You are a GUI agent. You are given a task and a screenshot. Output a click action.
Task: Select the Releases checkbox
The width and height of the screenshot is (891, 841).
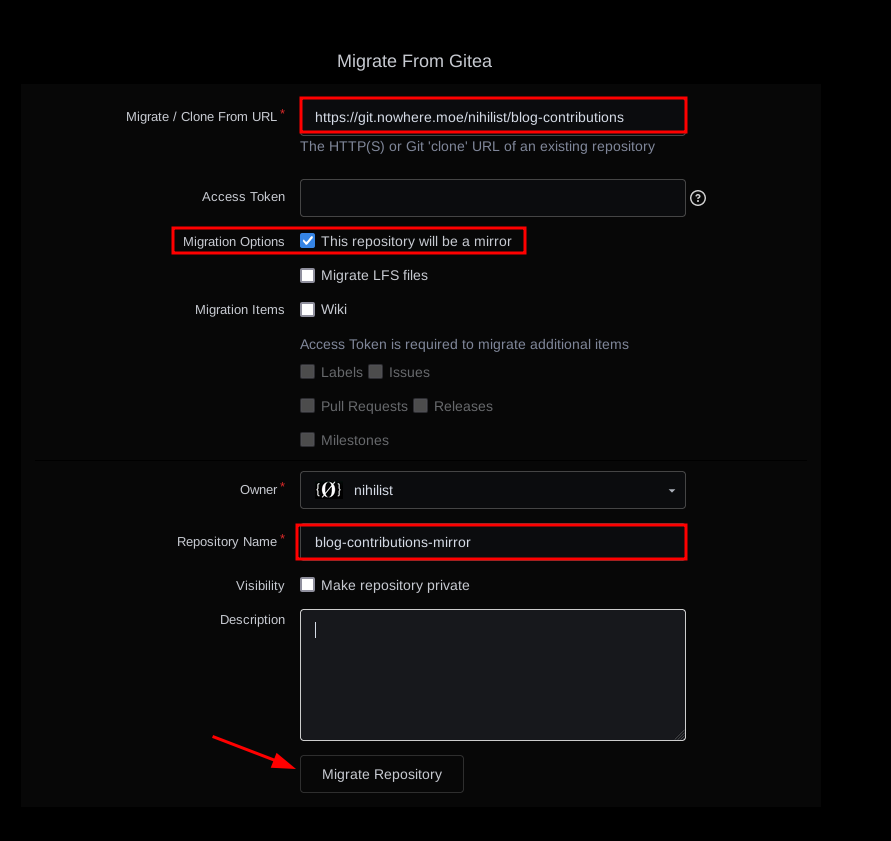coord(421,406)
